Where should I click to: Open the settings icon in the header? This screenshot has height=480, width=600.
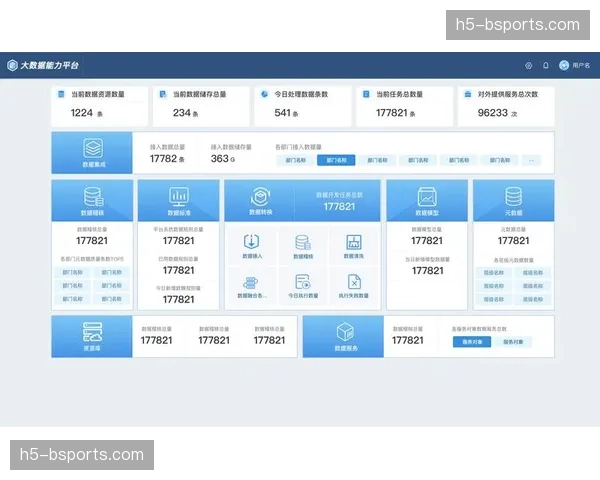coord(529,65)
